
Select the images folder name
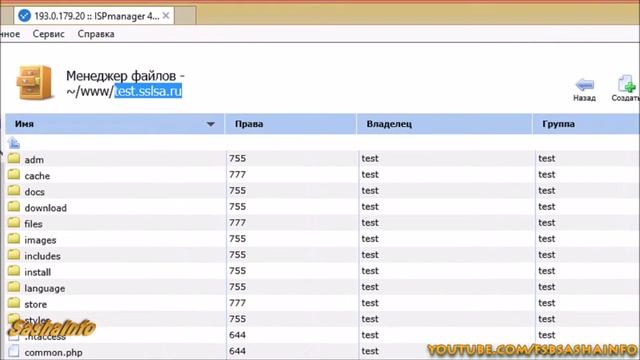[40, 240]
